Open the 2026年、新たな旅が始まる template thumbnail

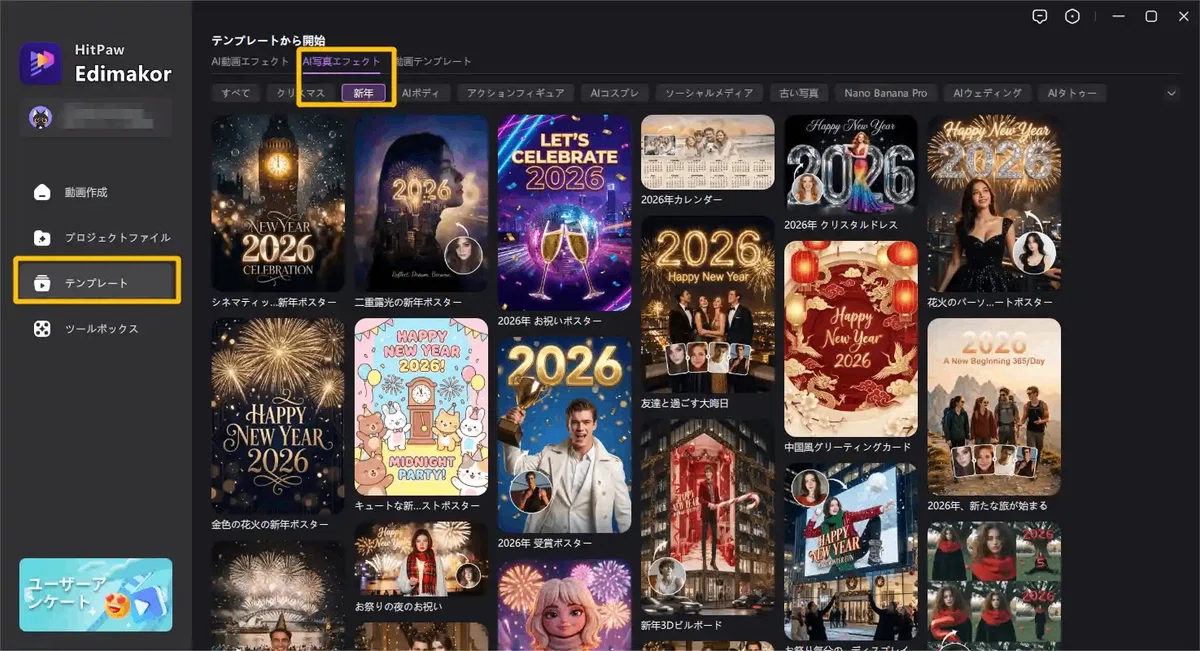point(994,407)
